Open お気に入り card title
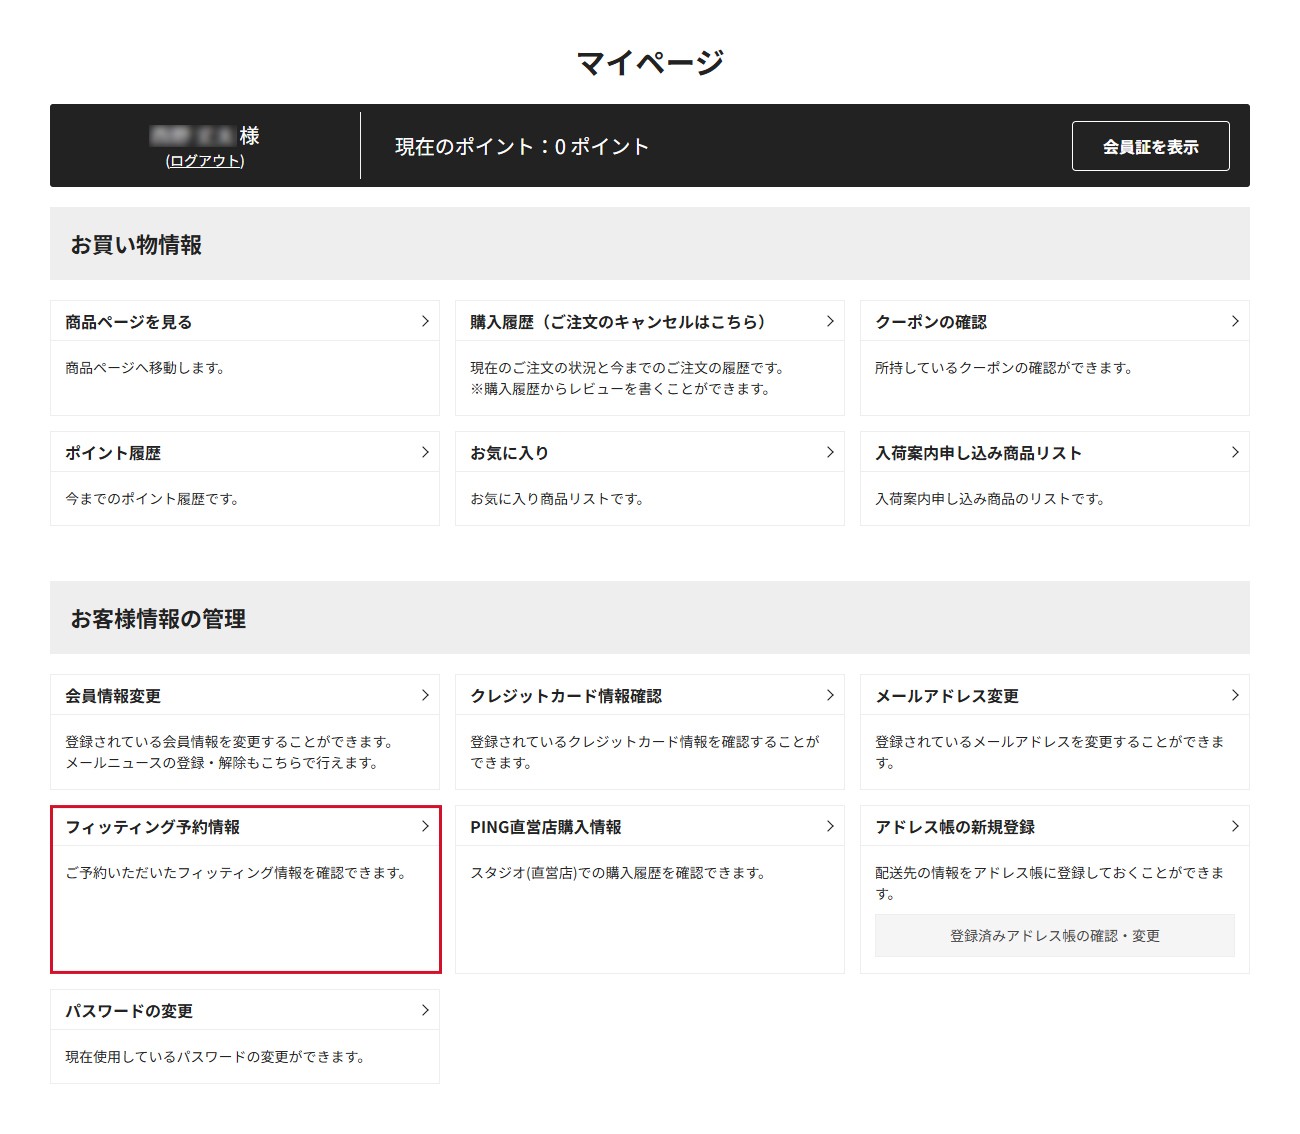Image resolution: width=1300 pixels, height=1134 pixels. 510,453
